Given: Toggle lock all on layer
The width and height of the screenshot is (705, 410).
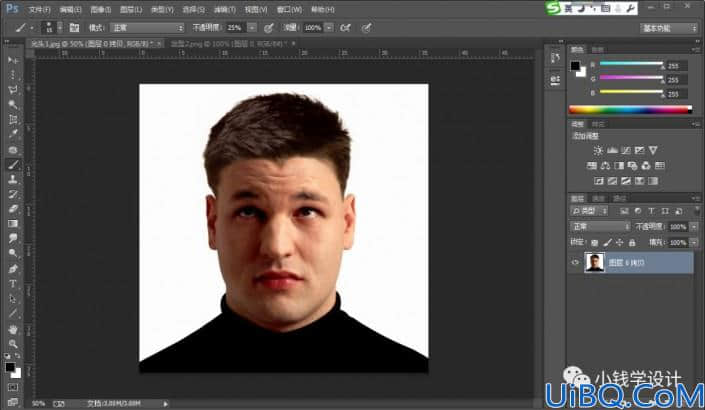Looking at the screenshot, I should pos(632,243).
